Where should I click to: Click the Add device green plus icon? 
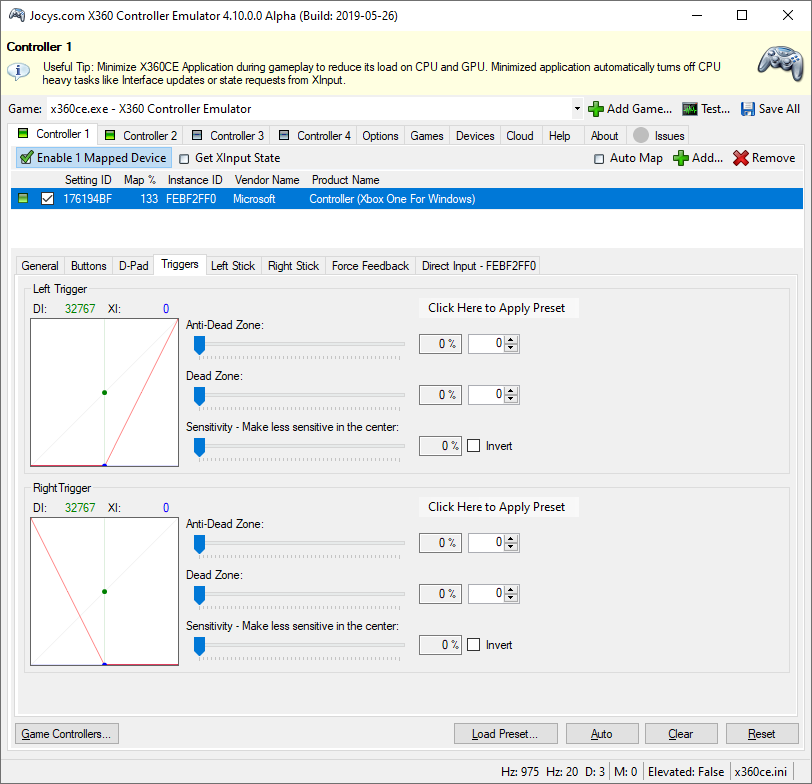click(681, 158)
